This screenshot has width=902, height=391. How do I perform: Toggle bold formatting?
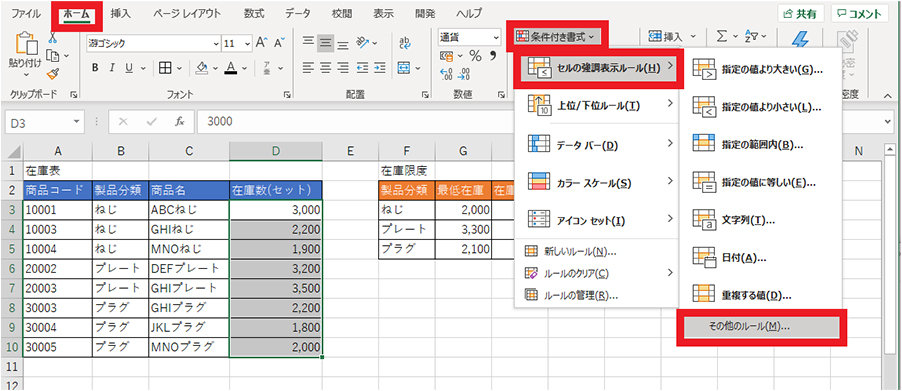95,68
